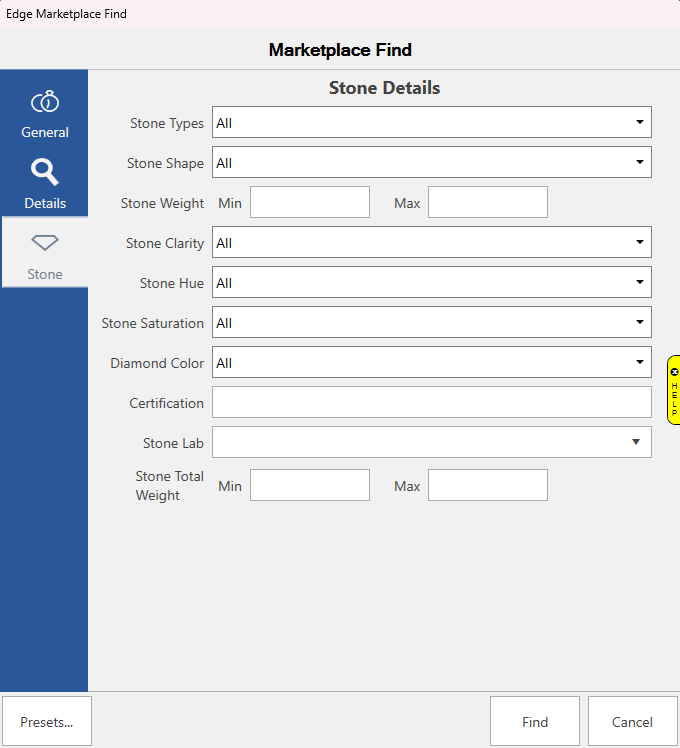
Task: Open the Presets... button
Action: [x=47, y=721]
